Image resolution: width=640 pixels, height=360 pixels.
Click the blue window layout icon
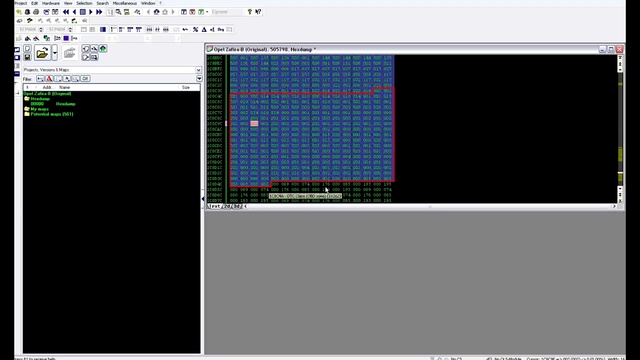click(184, 12)
